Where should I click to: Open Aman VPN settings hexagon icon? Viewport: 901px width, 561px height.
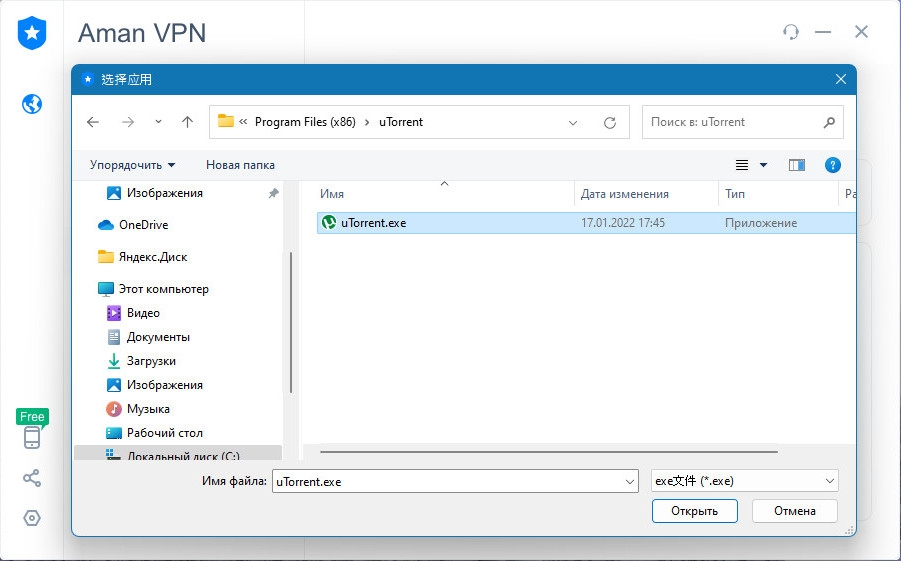[32, 518]
